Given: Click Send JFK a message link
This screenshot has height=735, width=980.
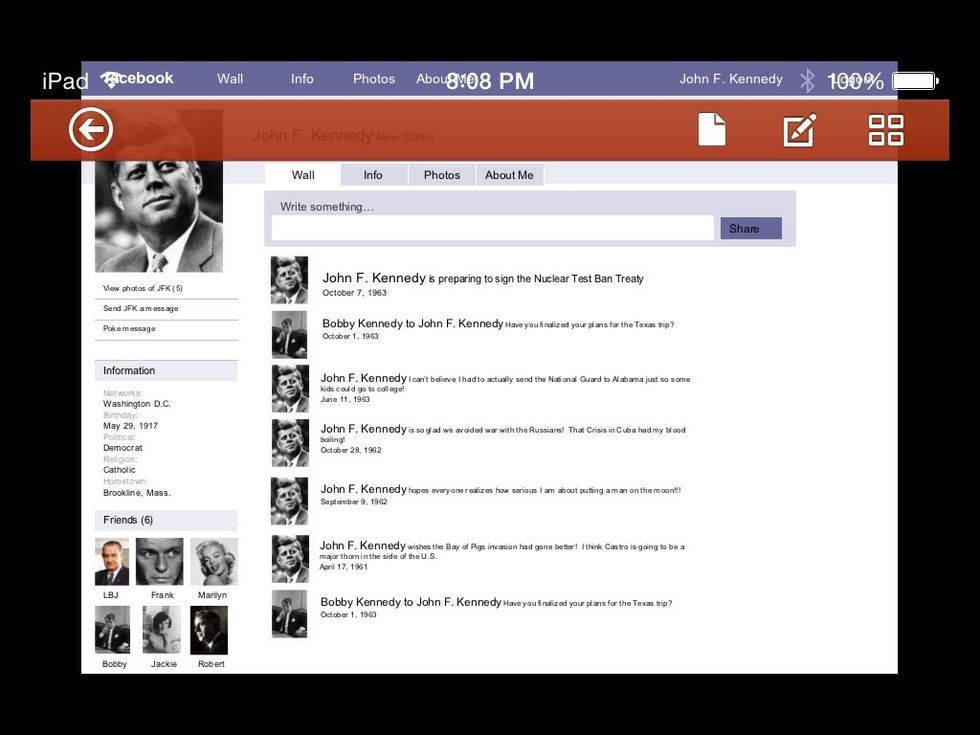Looking at the screenshot, I should [x=141, y=308].
